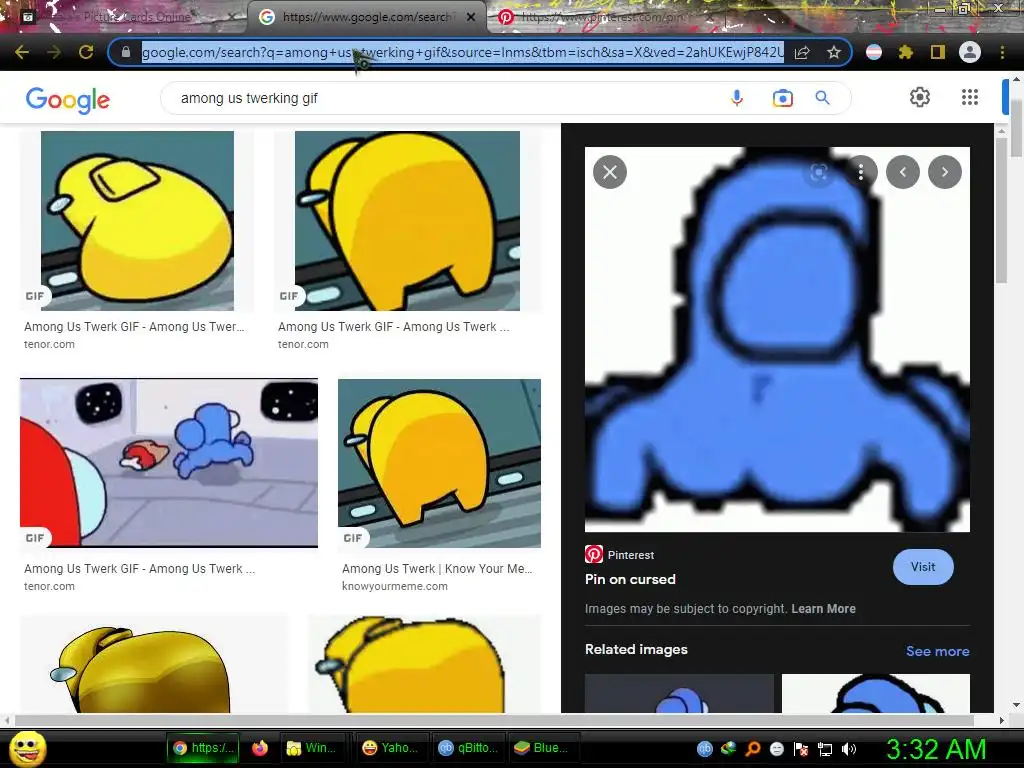Open the Chrome three-dot menu
Screen dimensions: 1024x768
pos(1002,52)
